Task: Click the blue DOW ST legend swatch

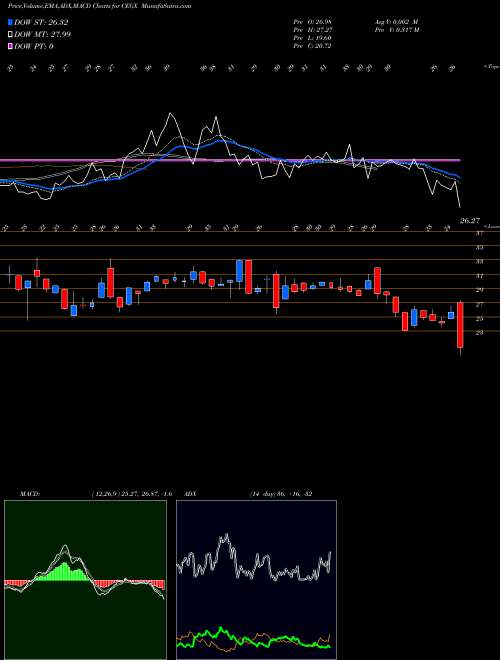Action: pyautogui.click(x=11, y=23)
